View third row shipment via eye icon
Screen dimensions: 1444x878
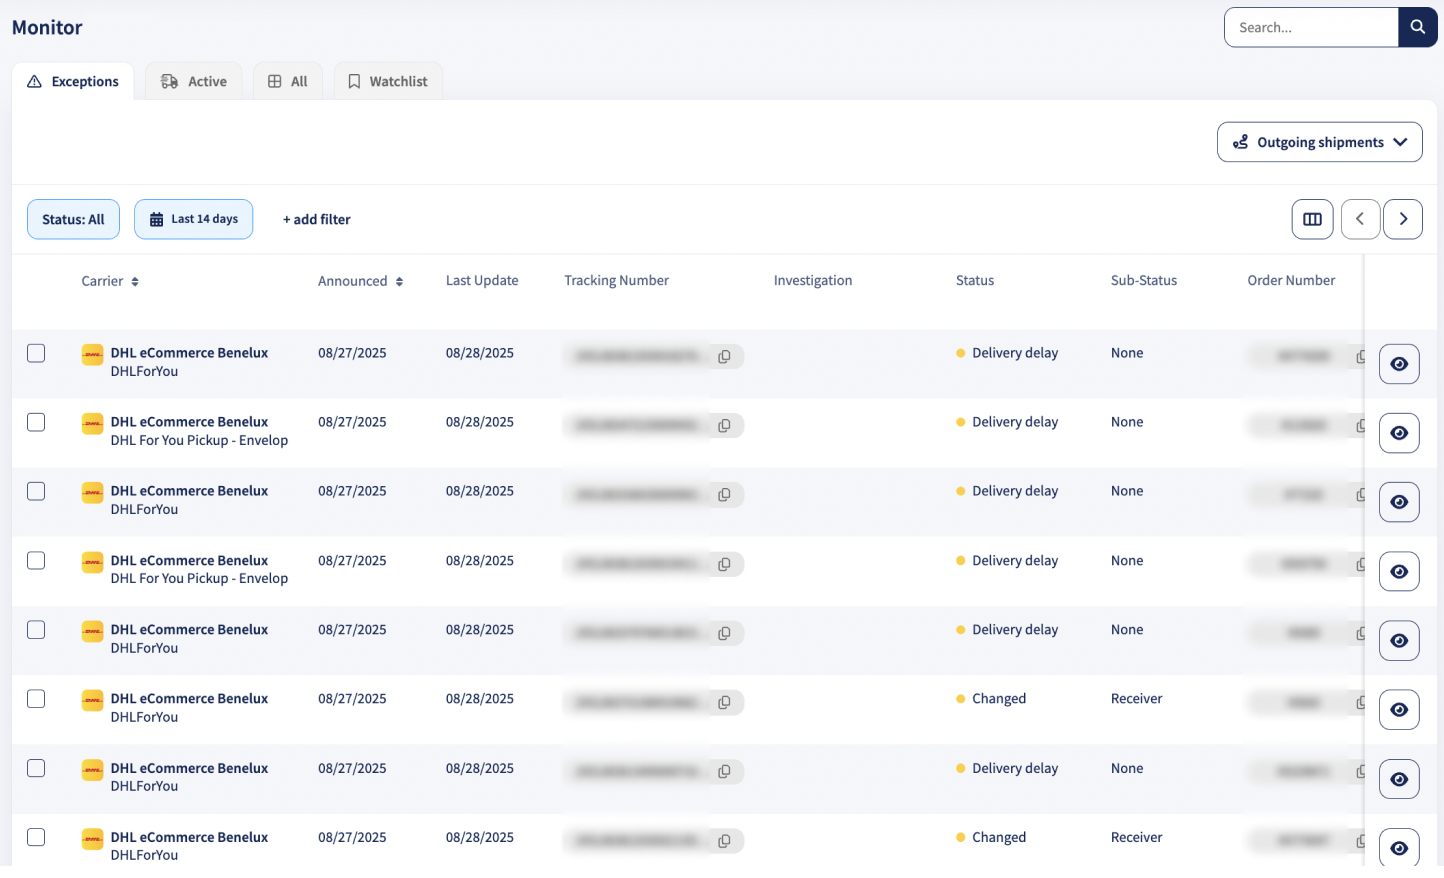[1399, 502]
